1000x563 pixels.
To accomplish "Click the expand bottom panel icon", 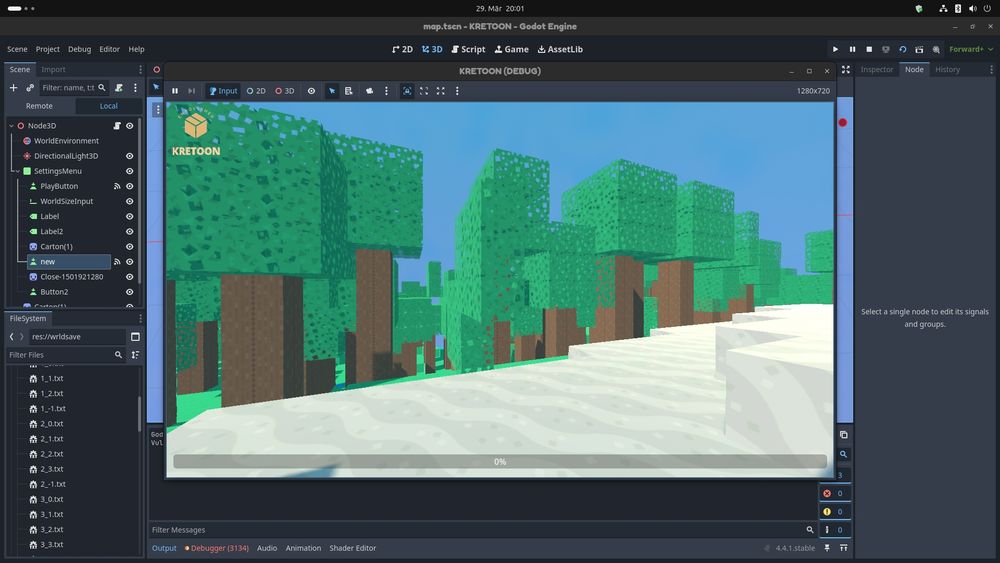I will pyautogui.click(x=844, y=548).
